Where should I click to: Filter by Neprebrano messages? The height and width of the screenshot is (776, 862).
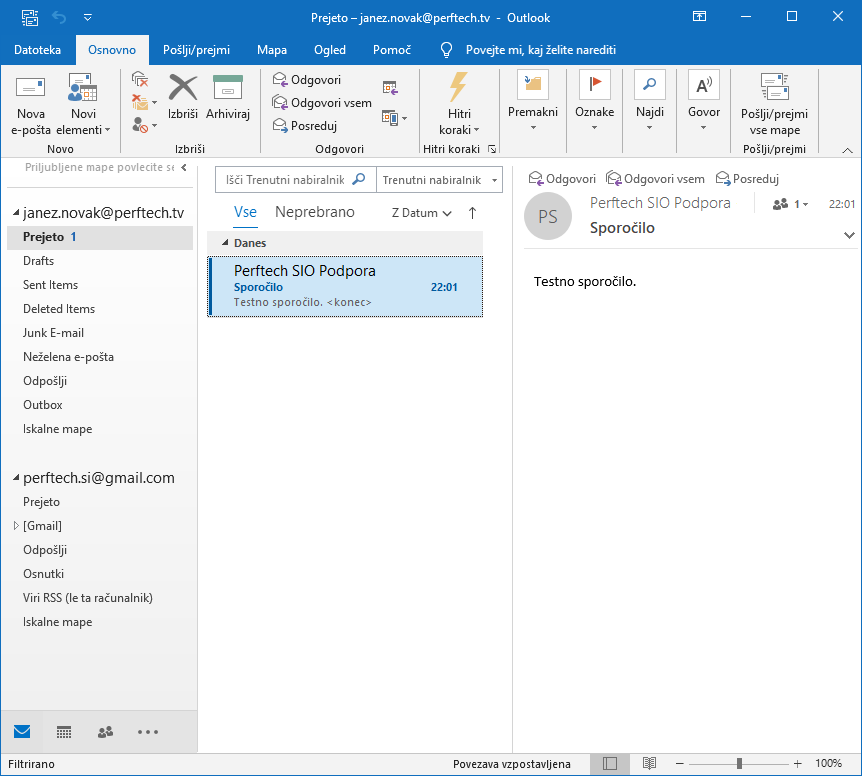[314, 212]
